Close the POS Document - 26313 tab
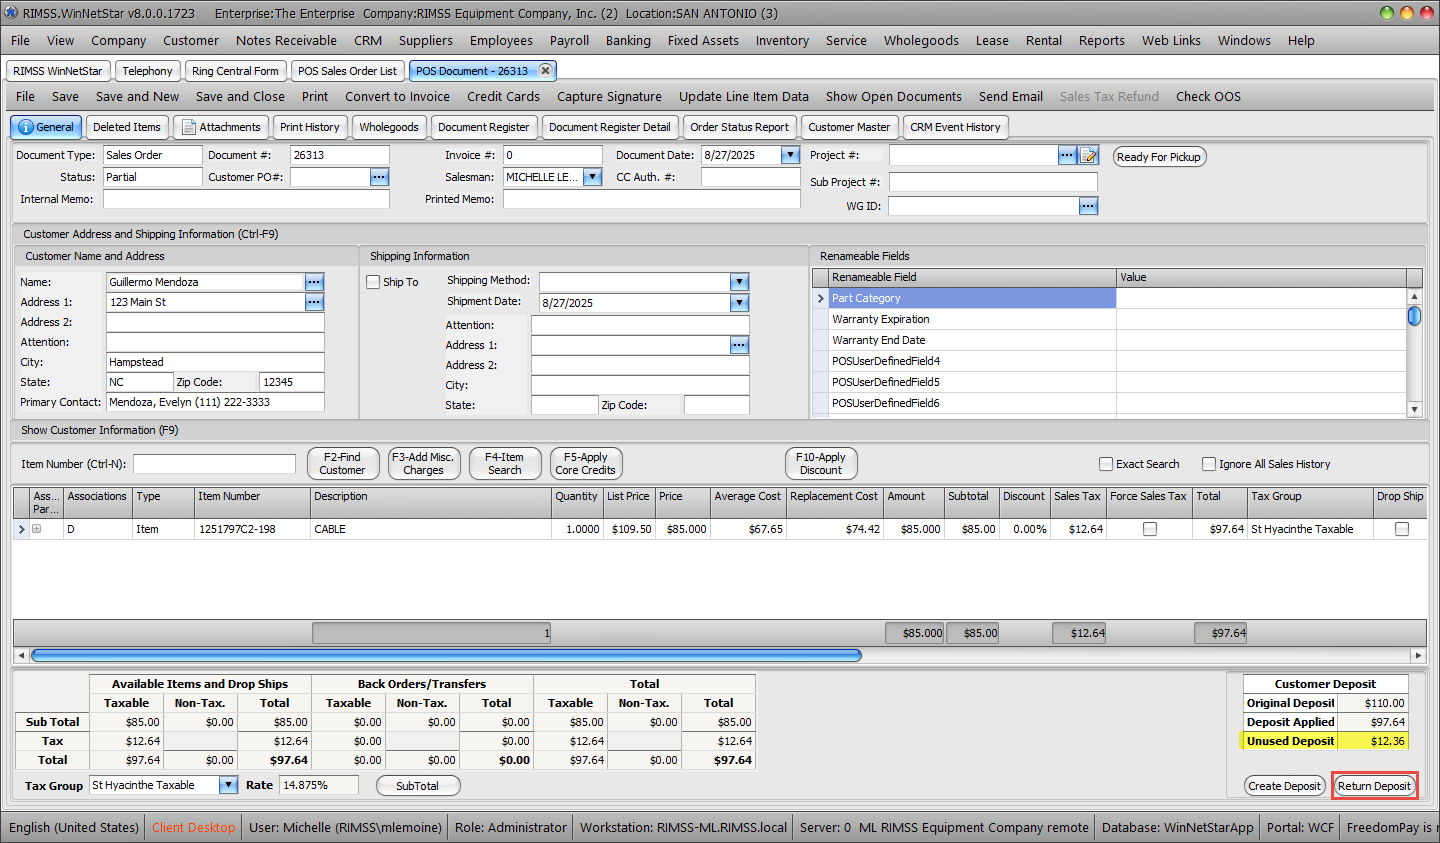Image resolution: width=1440 pixels, height=843 pixels. tap(545, 71)
